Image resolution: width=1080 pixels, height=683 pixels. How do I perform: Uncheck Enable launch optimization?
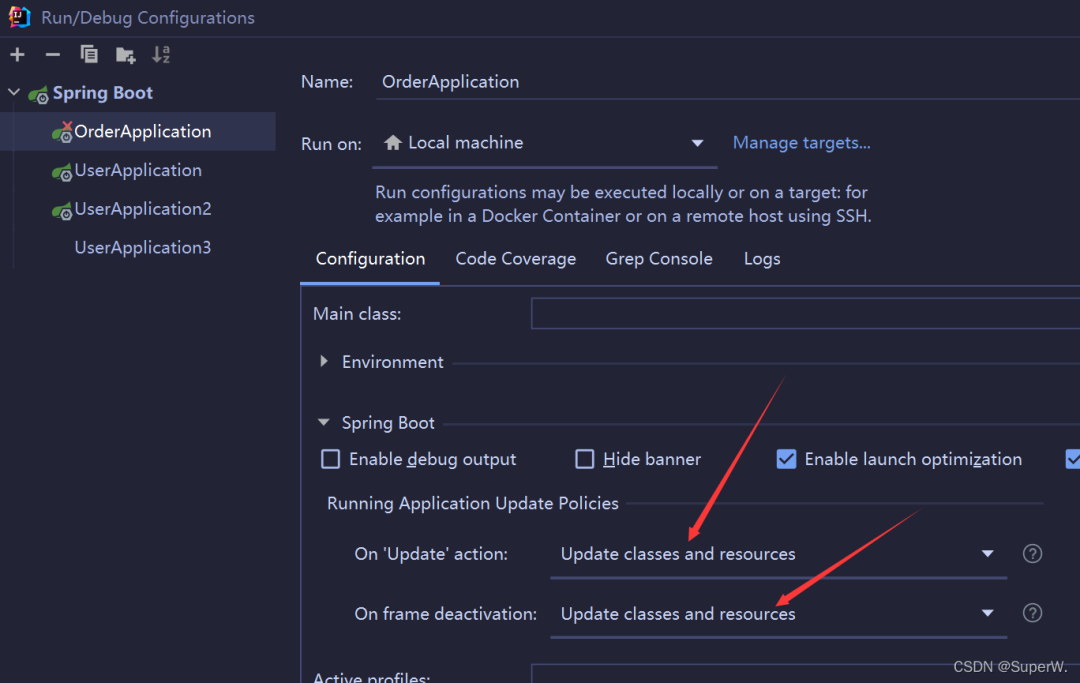(787, 459)
